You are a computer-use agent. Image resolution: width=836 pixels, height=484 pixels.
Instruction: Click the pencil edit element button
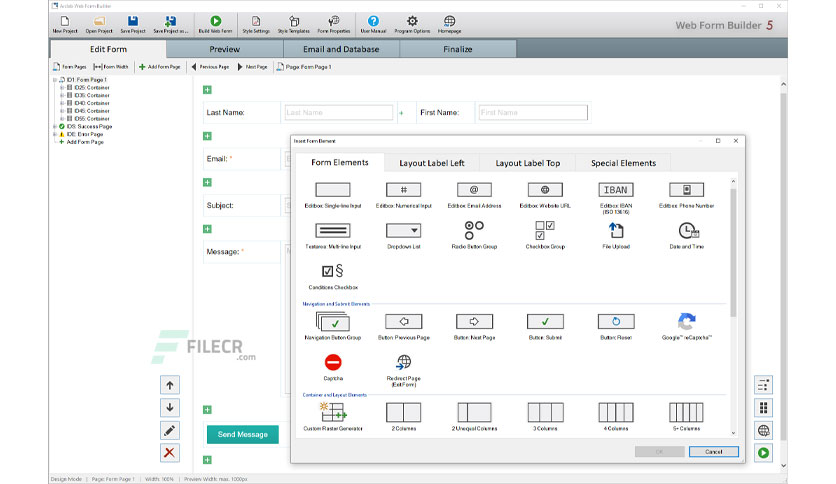[170, 430]
